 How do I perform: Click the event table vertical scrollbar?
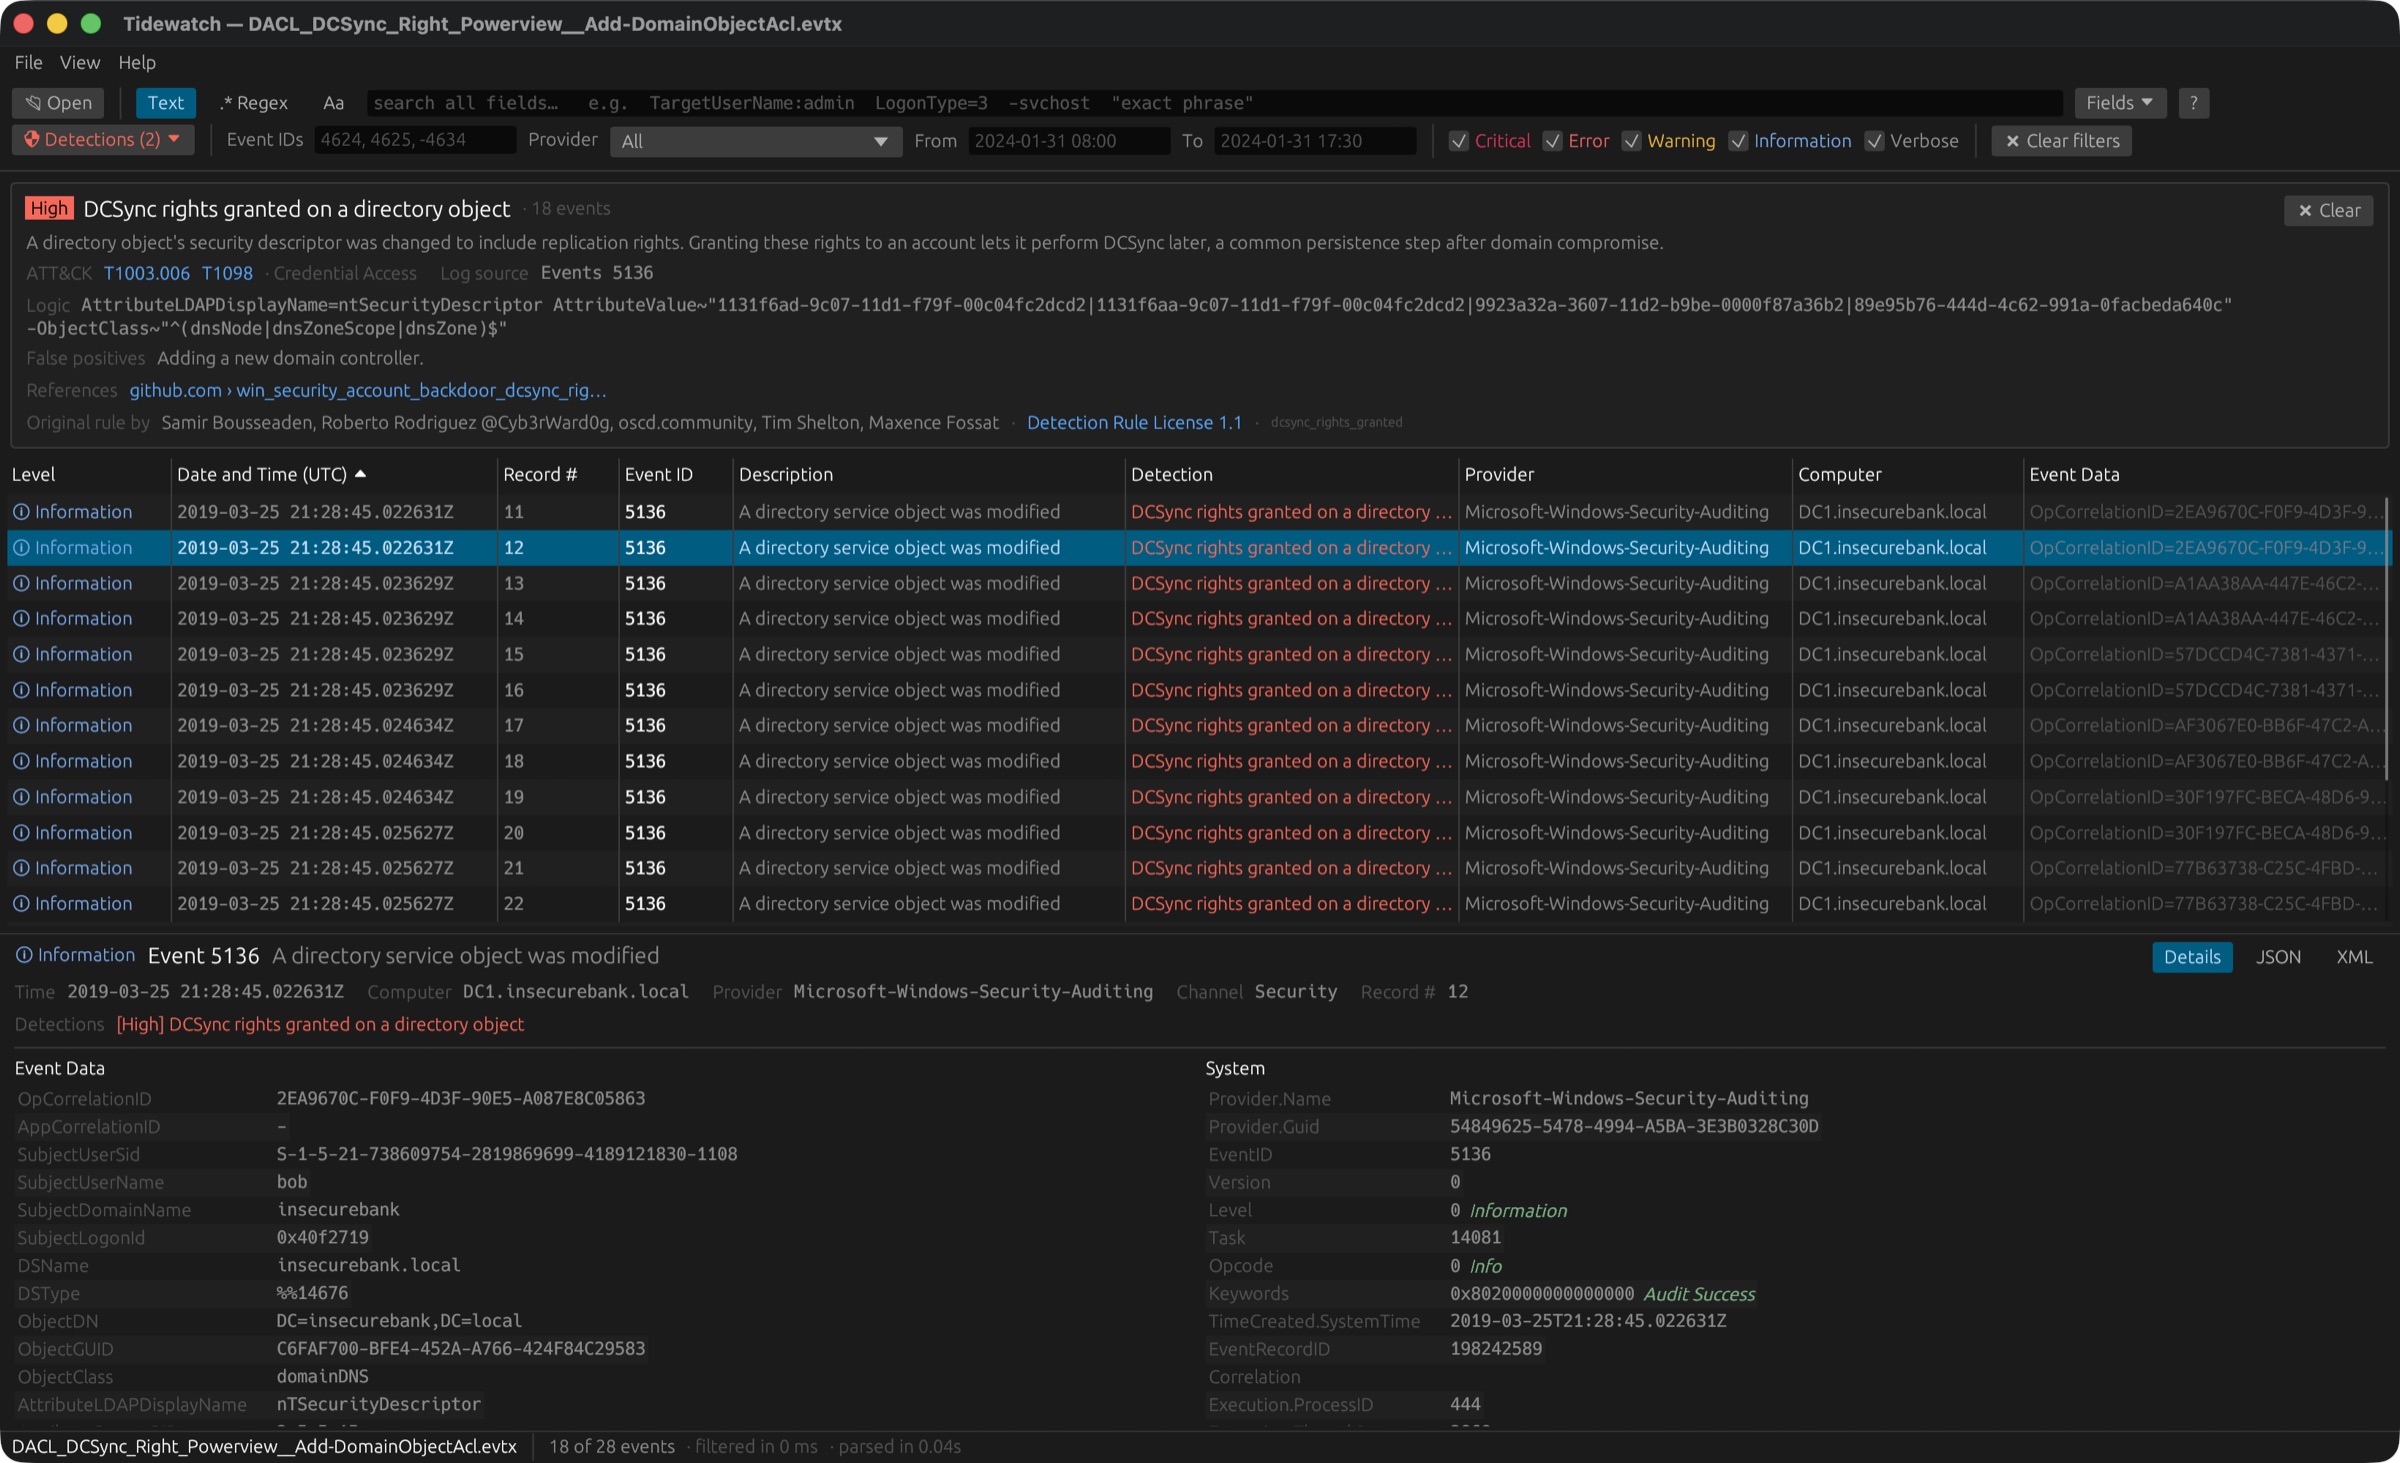pyautogui.click(x=2387, y=640)
